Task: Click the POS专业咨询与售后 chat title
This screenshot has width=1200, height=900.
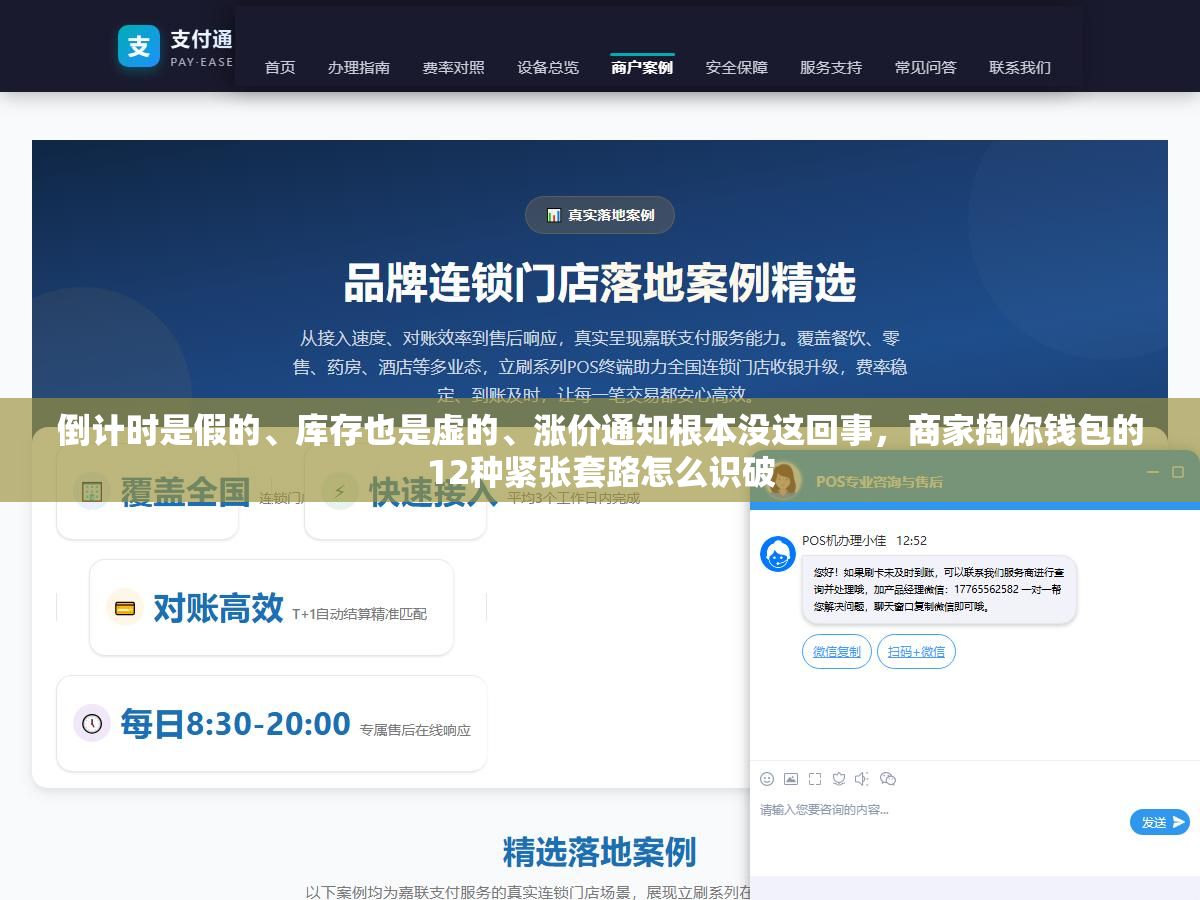Action: pos(879,481)
